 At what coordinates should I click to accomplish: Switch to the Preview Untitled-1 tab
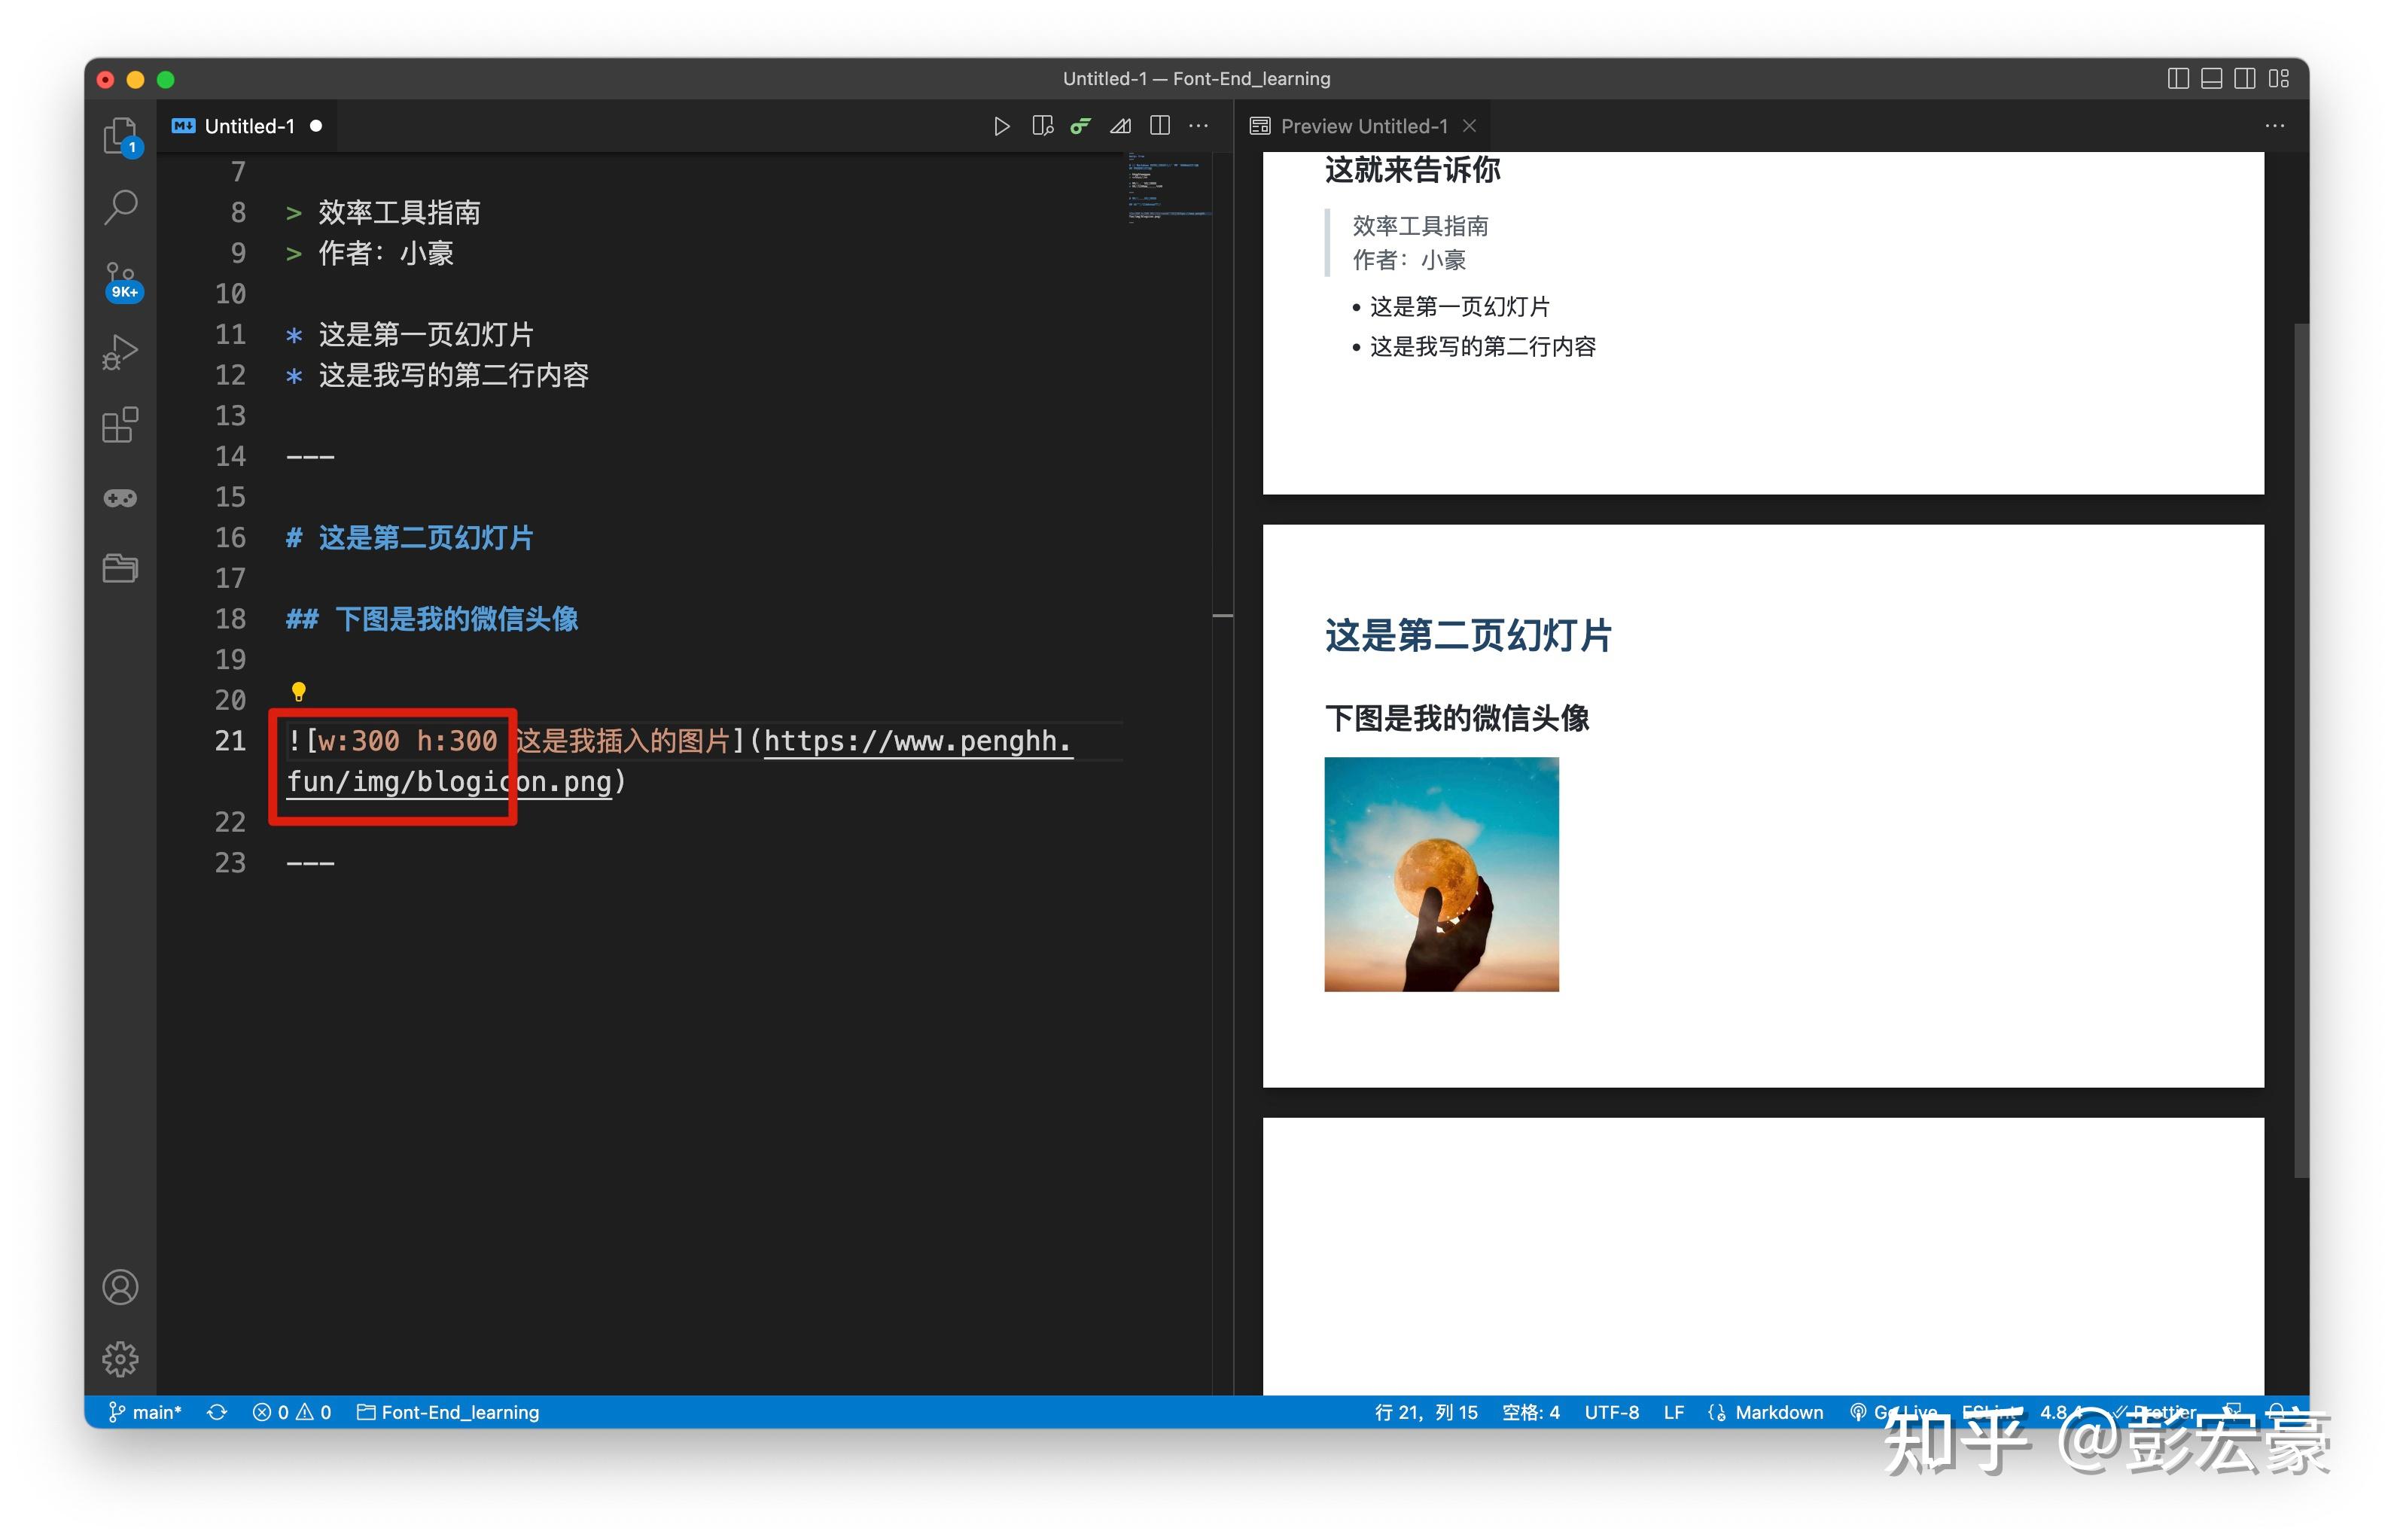(1363, 125)
